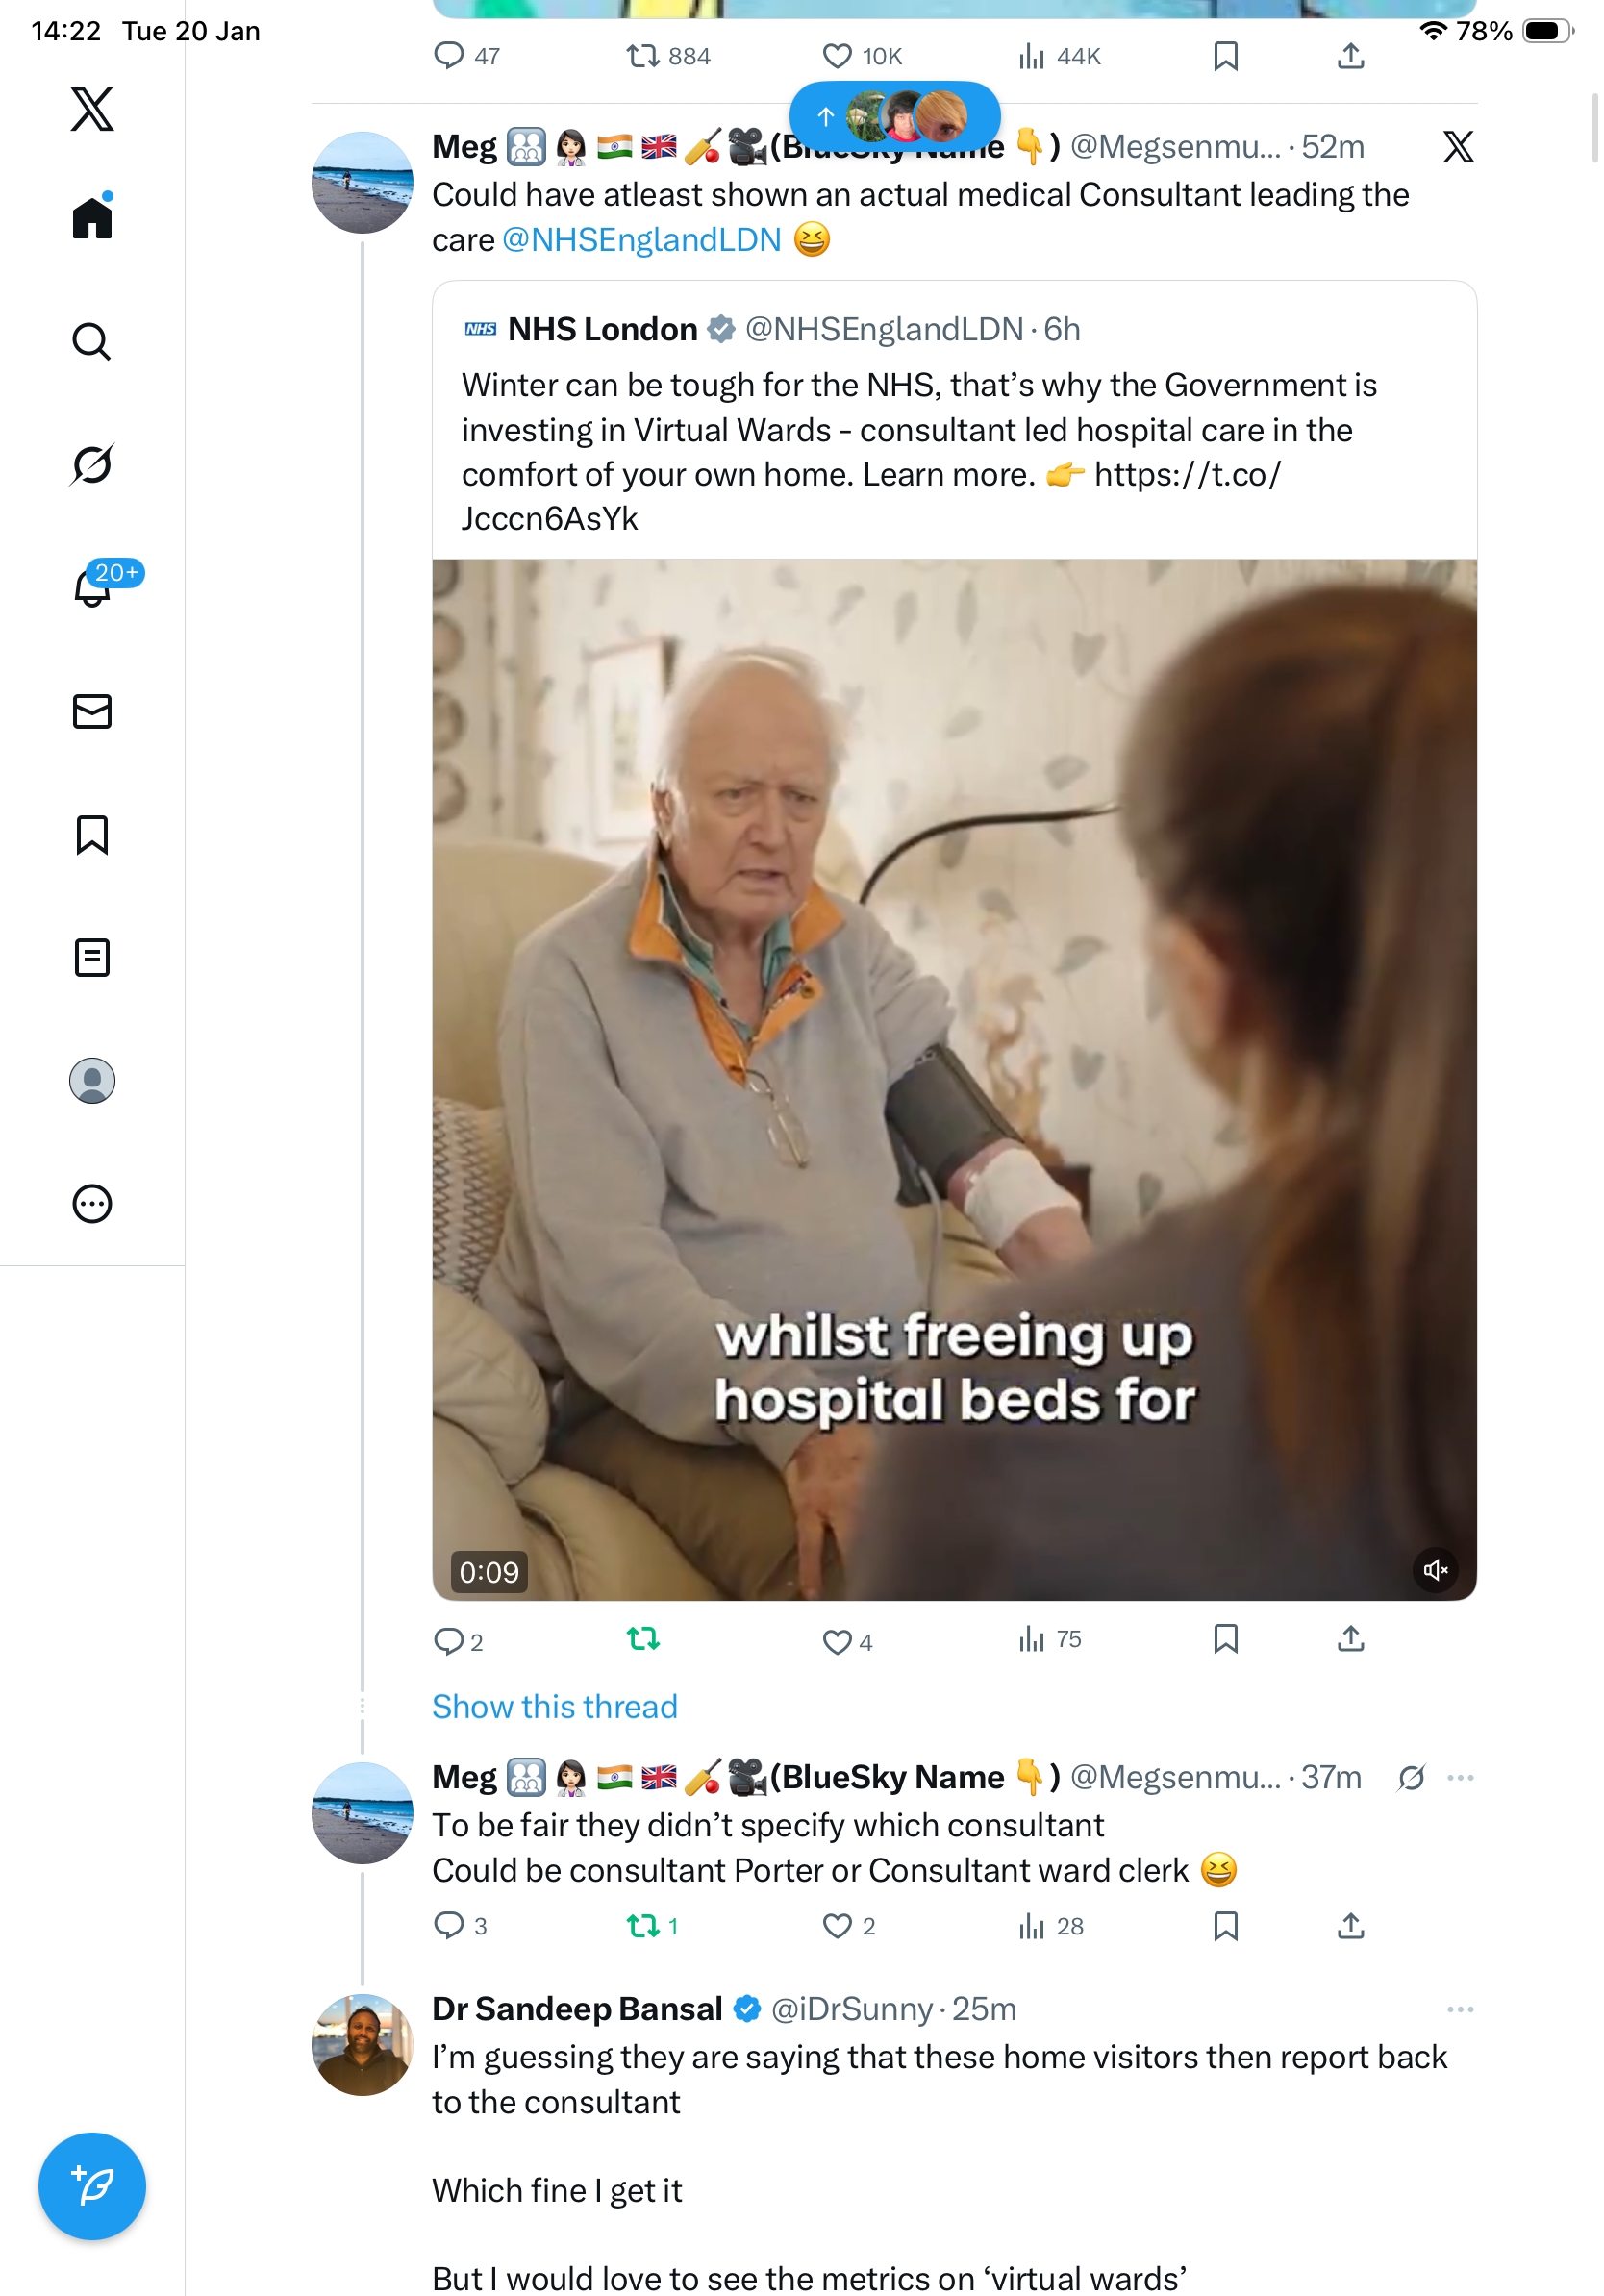Undo repost on Meg's 37m reply
Image resolution: width=1604 pixels, height=2296 pixels.
click(x=642, y=1925)
